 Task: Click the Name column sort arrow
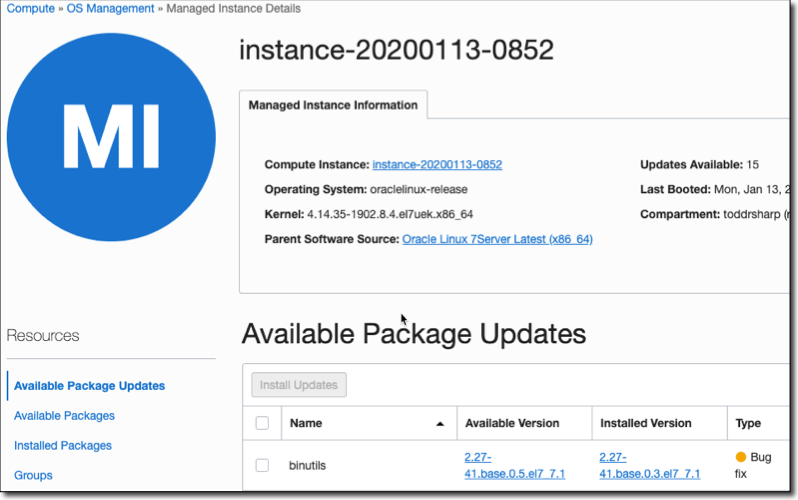pos(440,424)
